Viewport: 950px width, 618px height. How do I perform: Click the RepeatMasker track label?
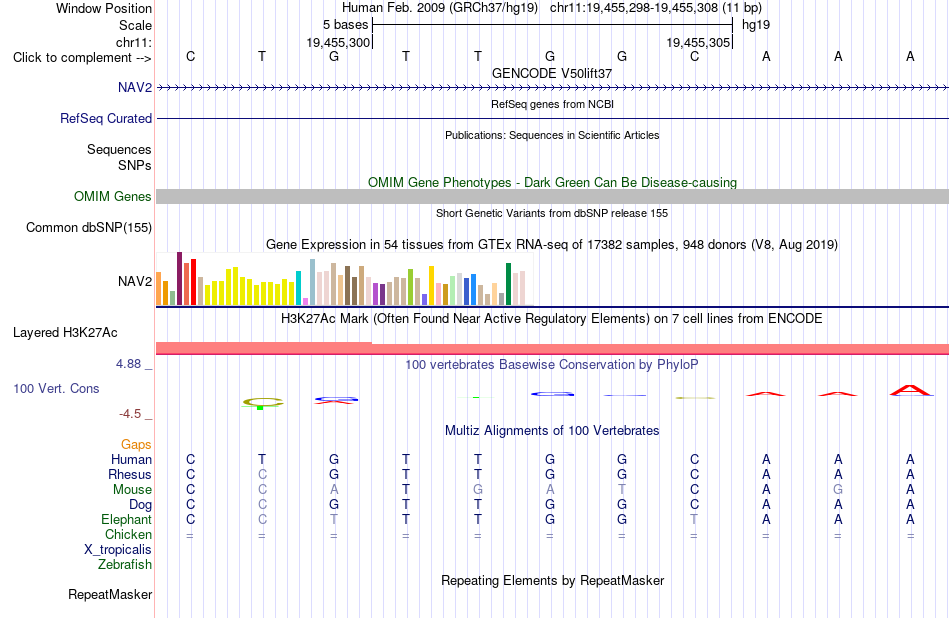pyautogui.click(x=110, y=594)
